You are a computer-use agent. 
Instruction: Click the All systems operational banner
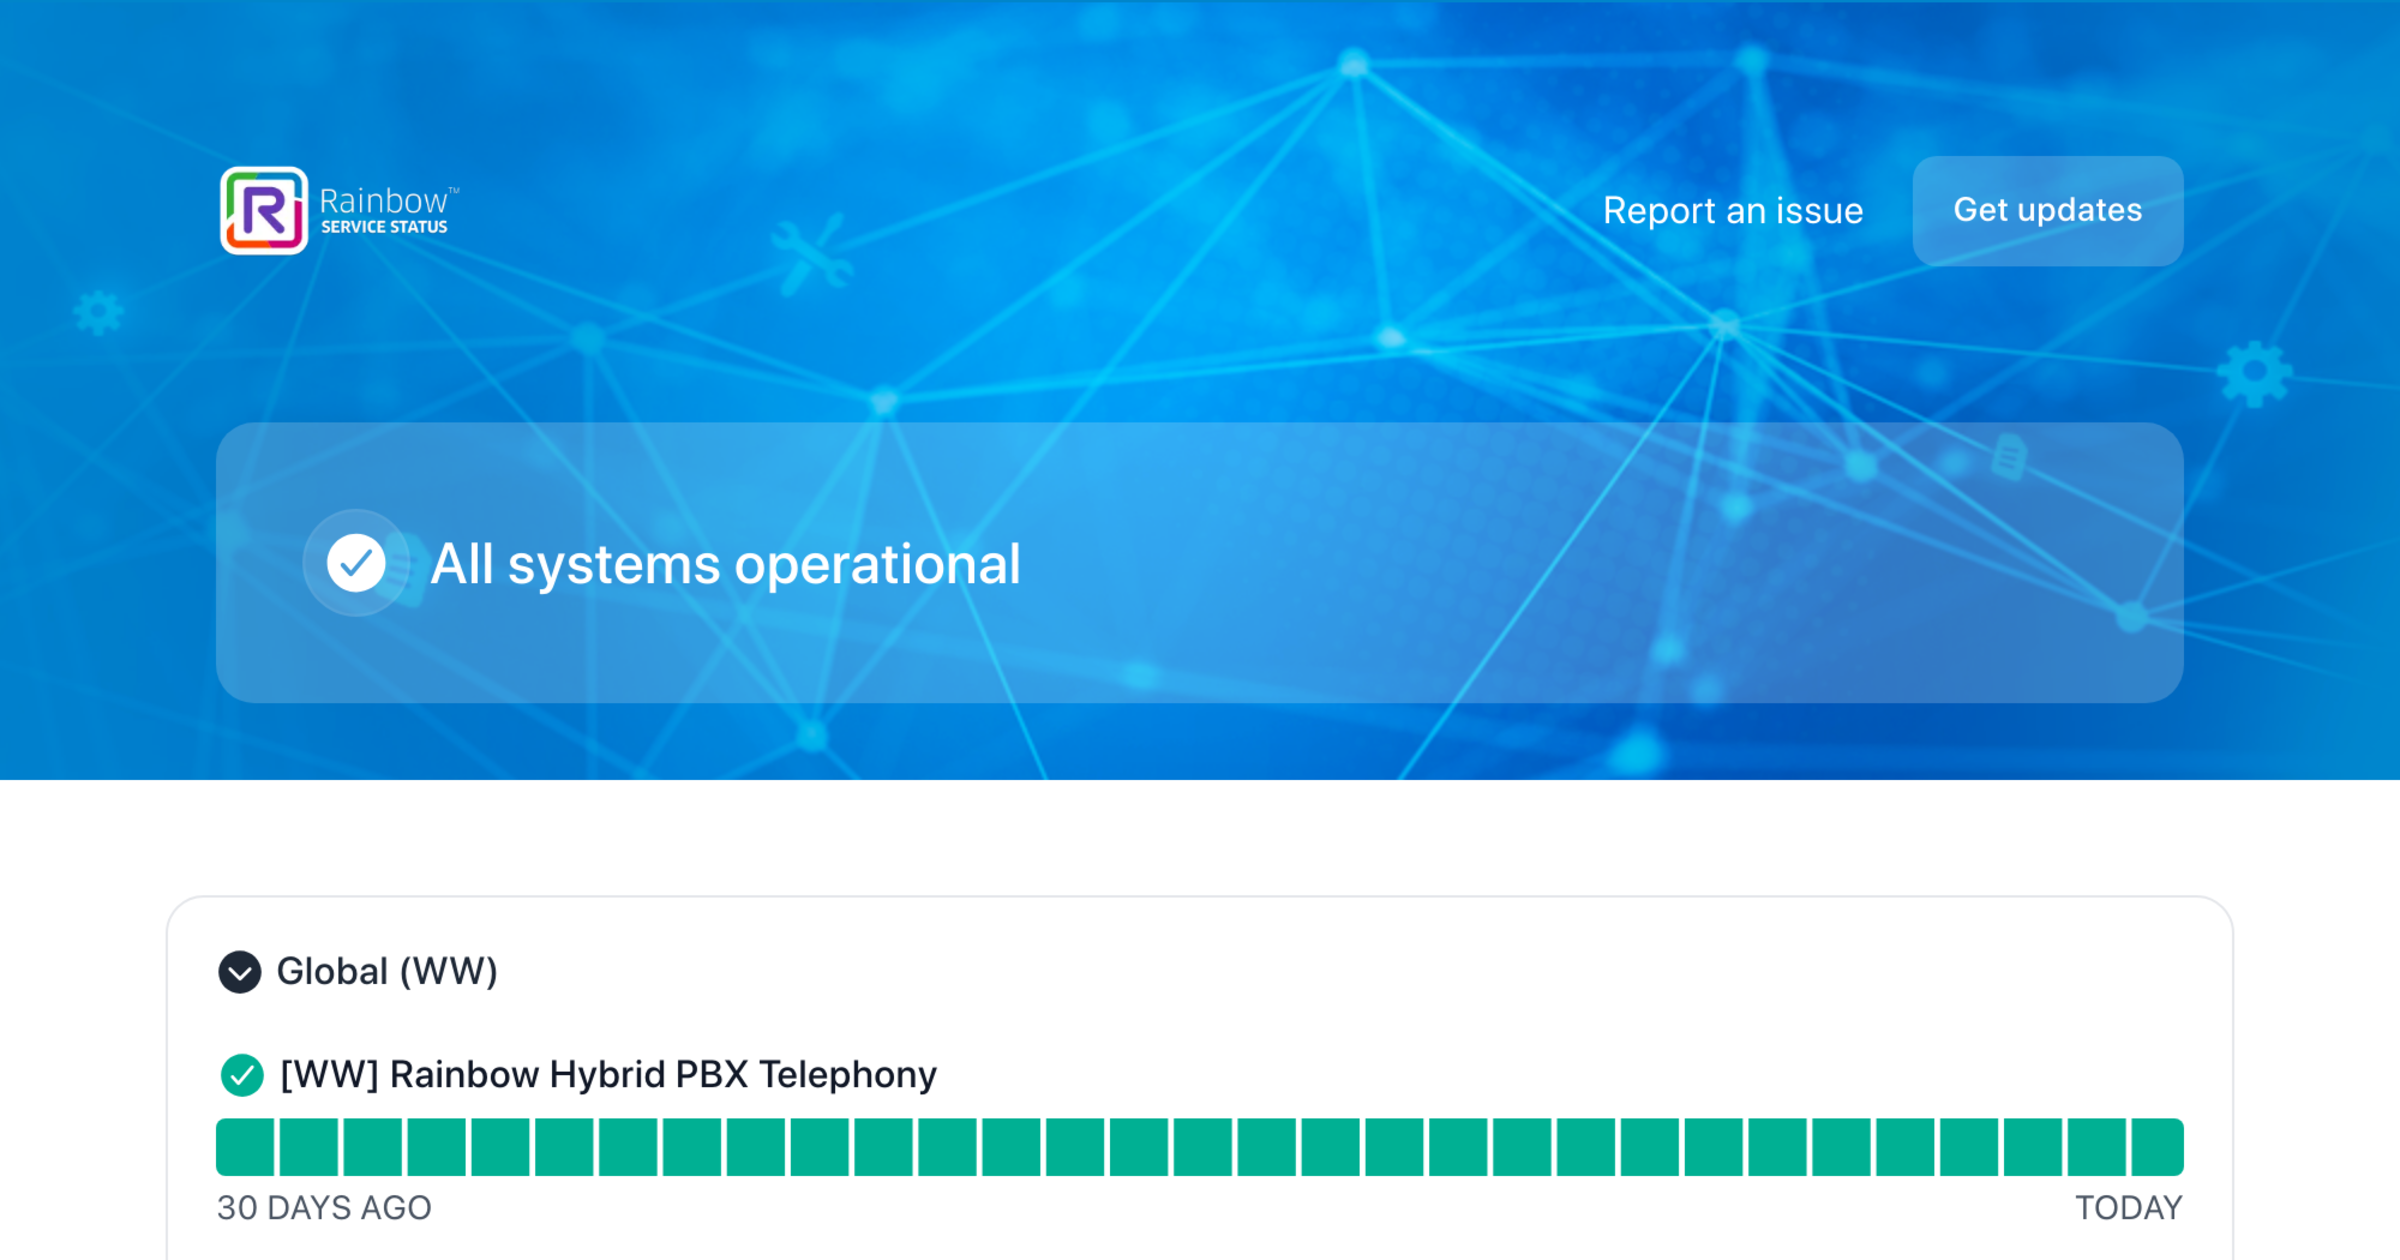pos(725,563)
